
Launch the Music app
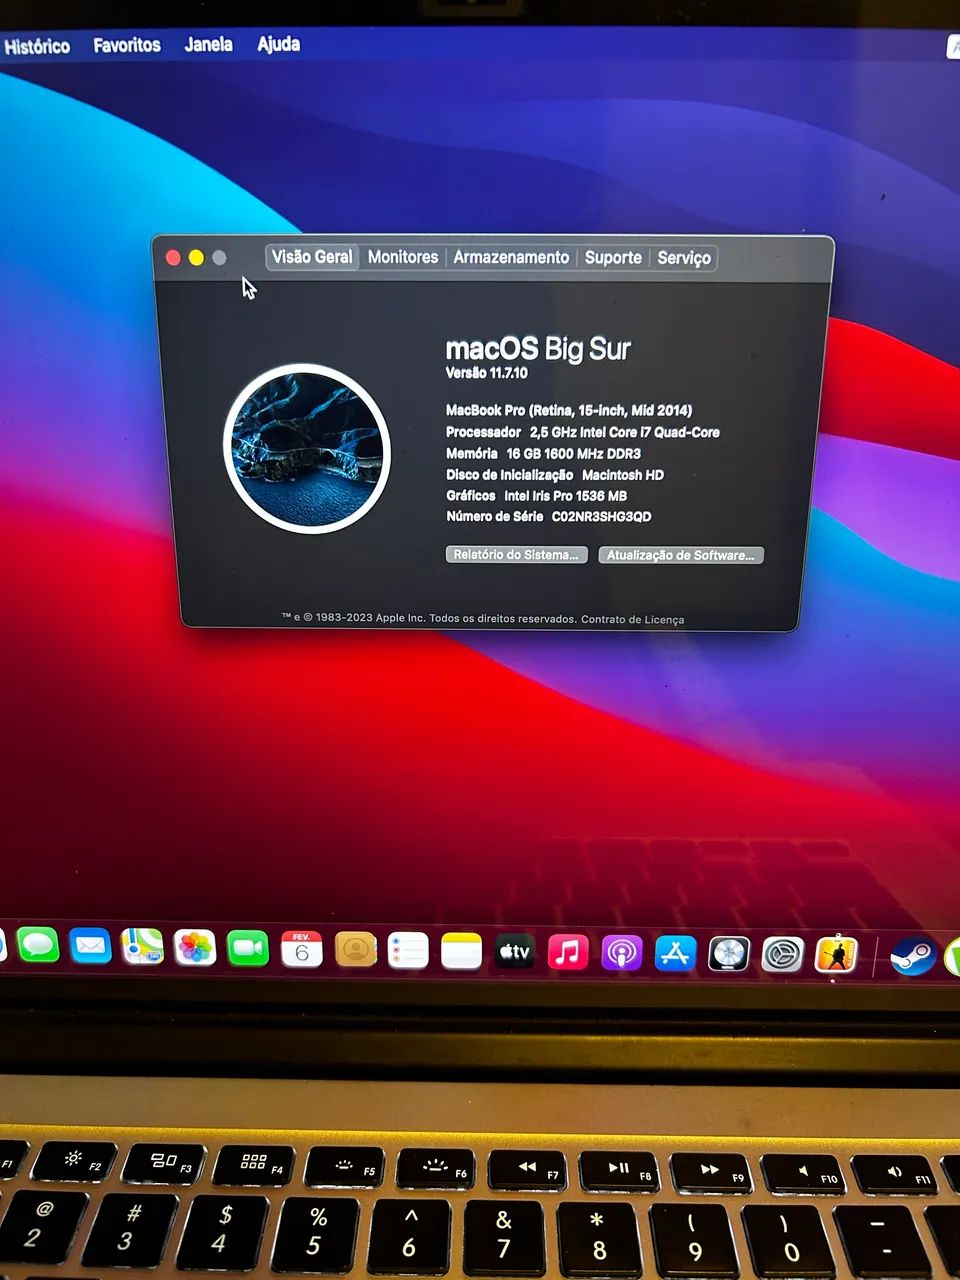[566, 952]
